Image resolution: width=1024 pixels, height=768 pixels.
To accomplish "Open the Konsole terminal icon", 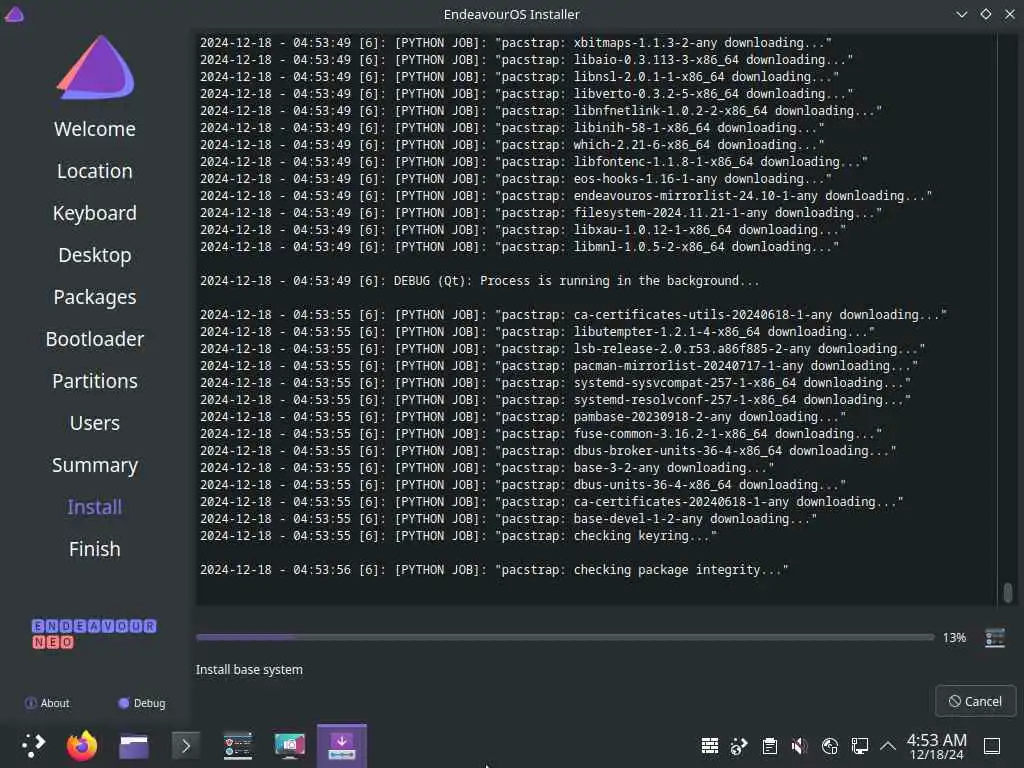I will click(185, 746).
